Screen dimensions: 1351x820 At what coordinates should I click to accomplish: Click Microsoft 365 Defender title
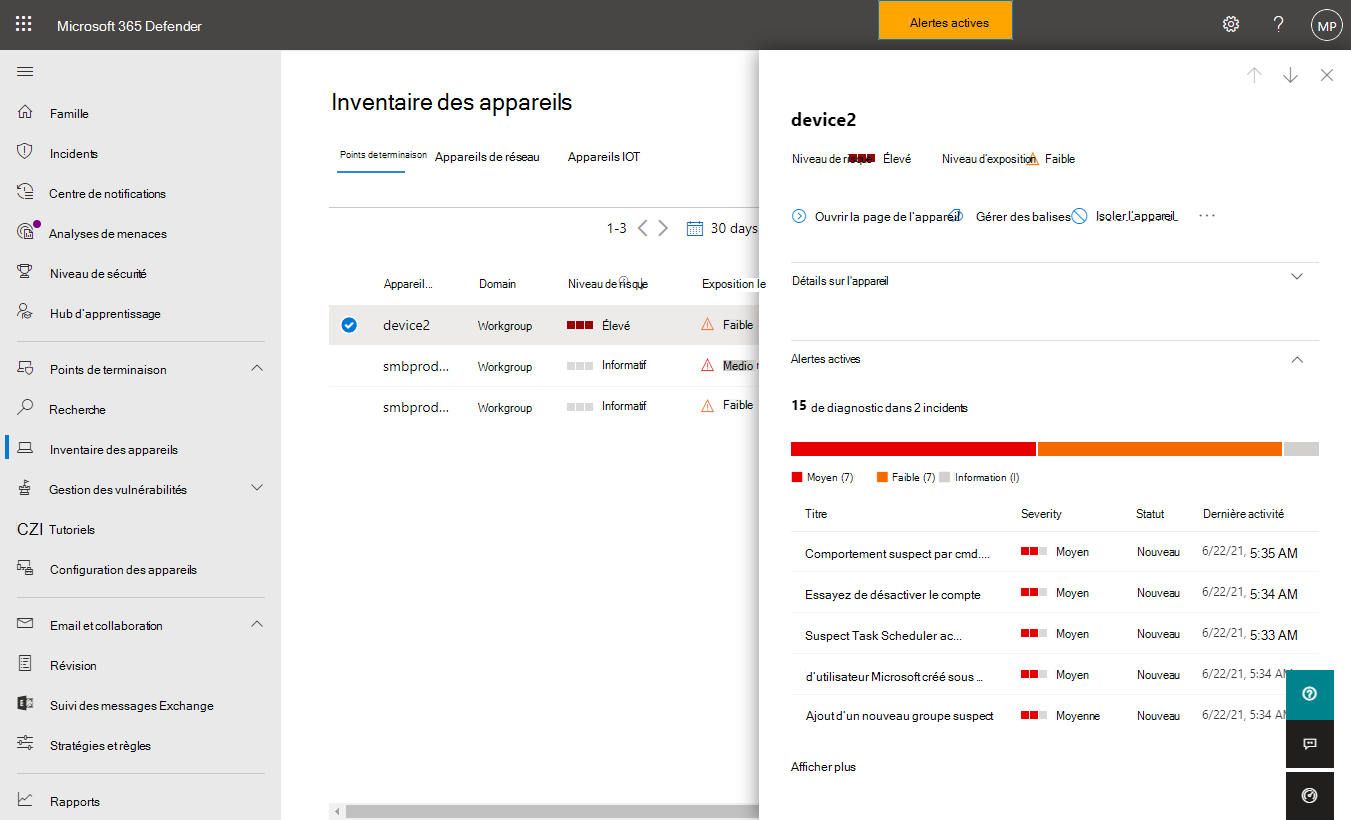coord(129,26)
